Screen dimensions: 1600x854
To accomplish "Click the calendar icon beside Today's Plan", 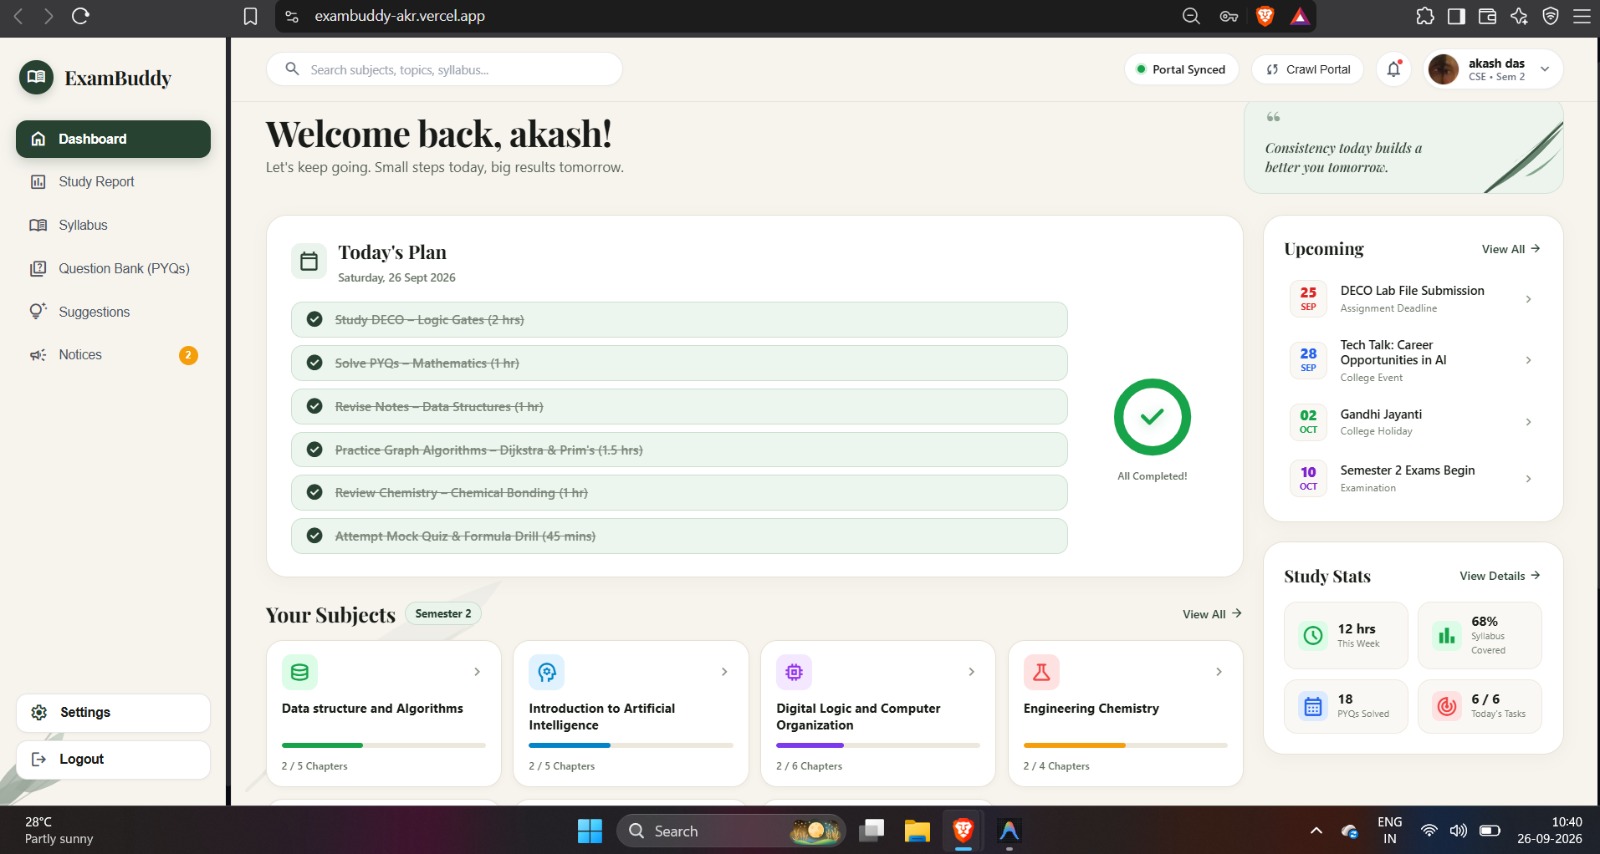I will 309,261.
